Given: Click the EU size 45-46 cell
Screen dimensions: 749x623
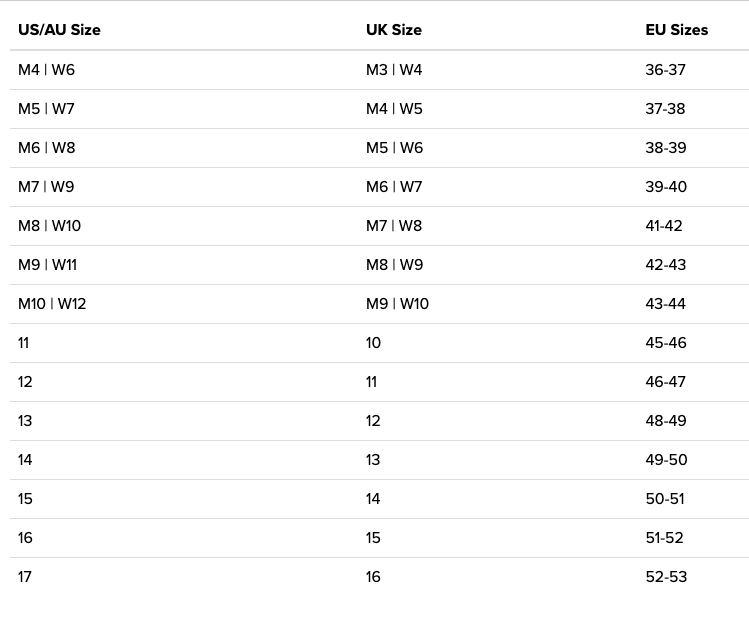Looking at the screenshot, I should click(x=666, y=343).
